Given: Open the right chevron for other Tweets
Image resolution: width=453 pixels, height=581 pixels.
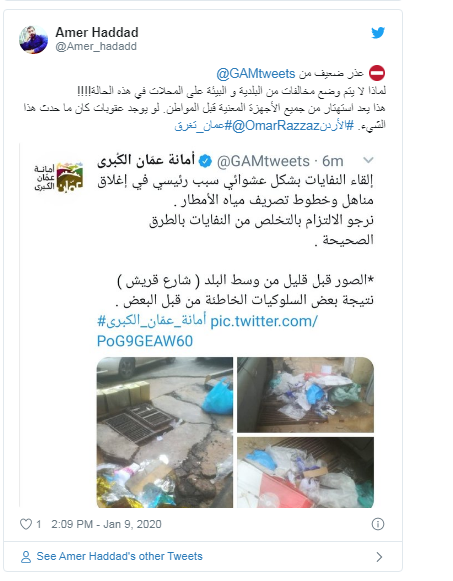Looking at the screenshot, I should [x=379, y=557].
